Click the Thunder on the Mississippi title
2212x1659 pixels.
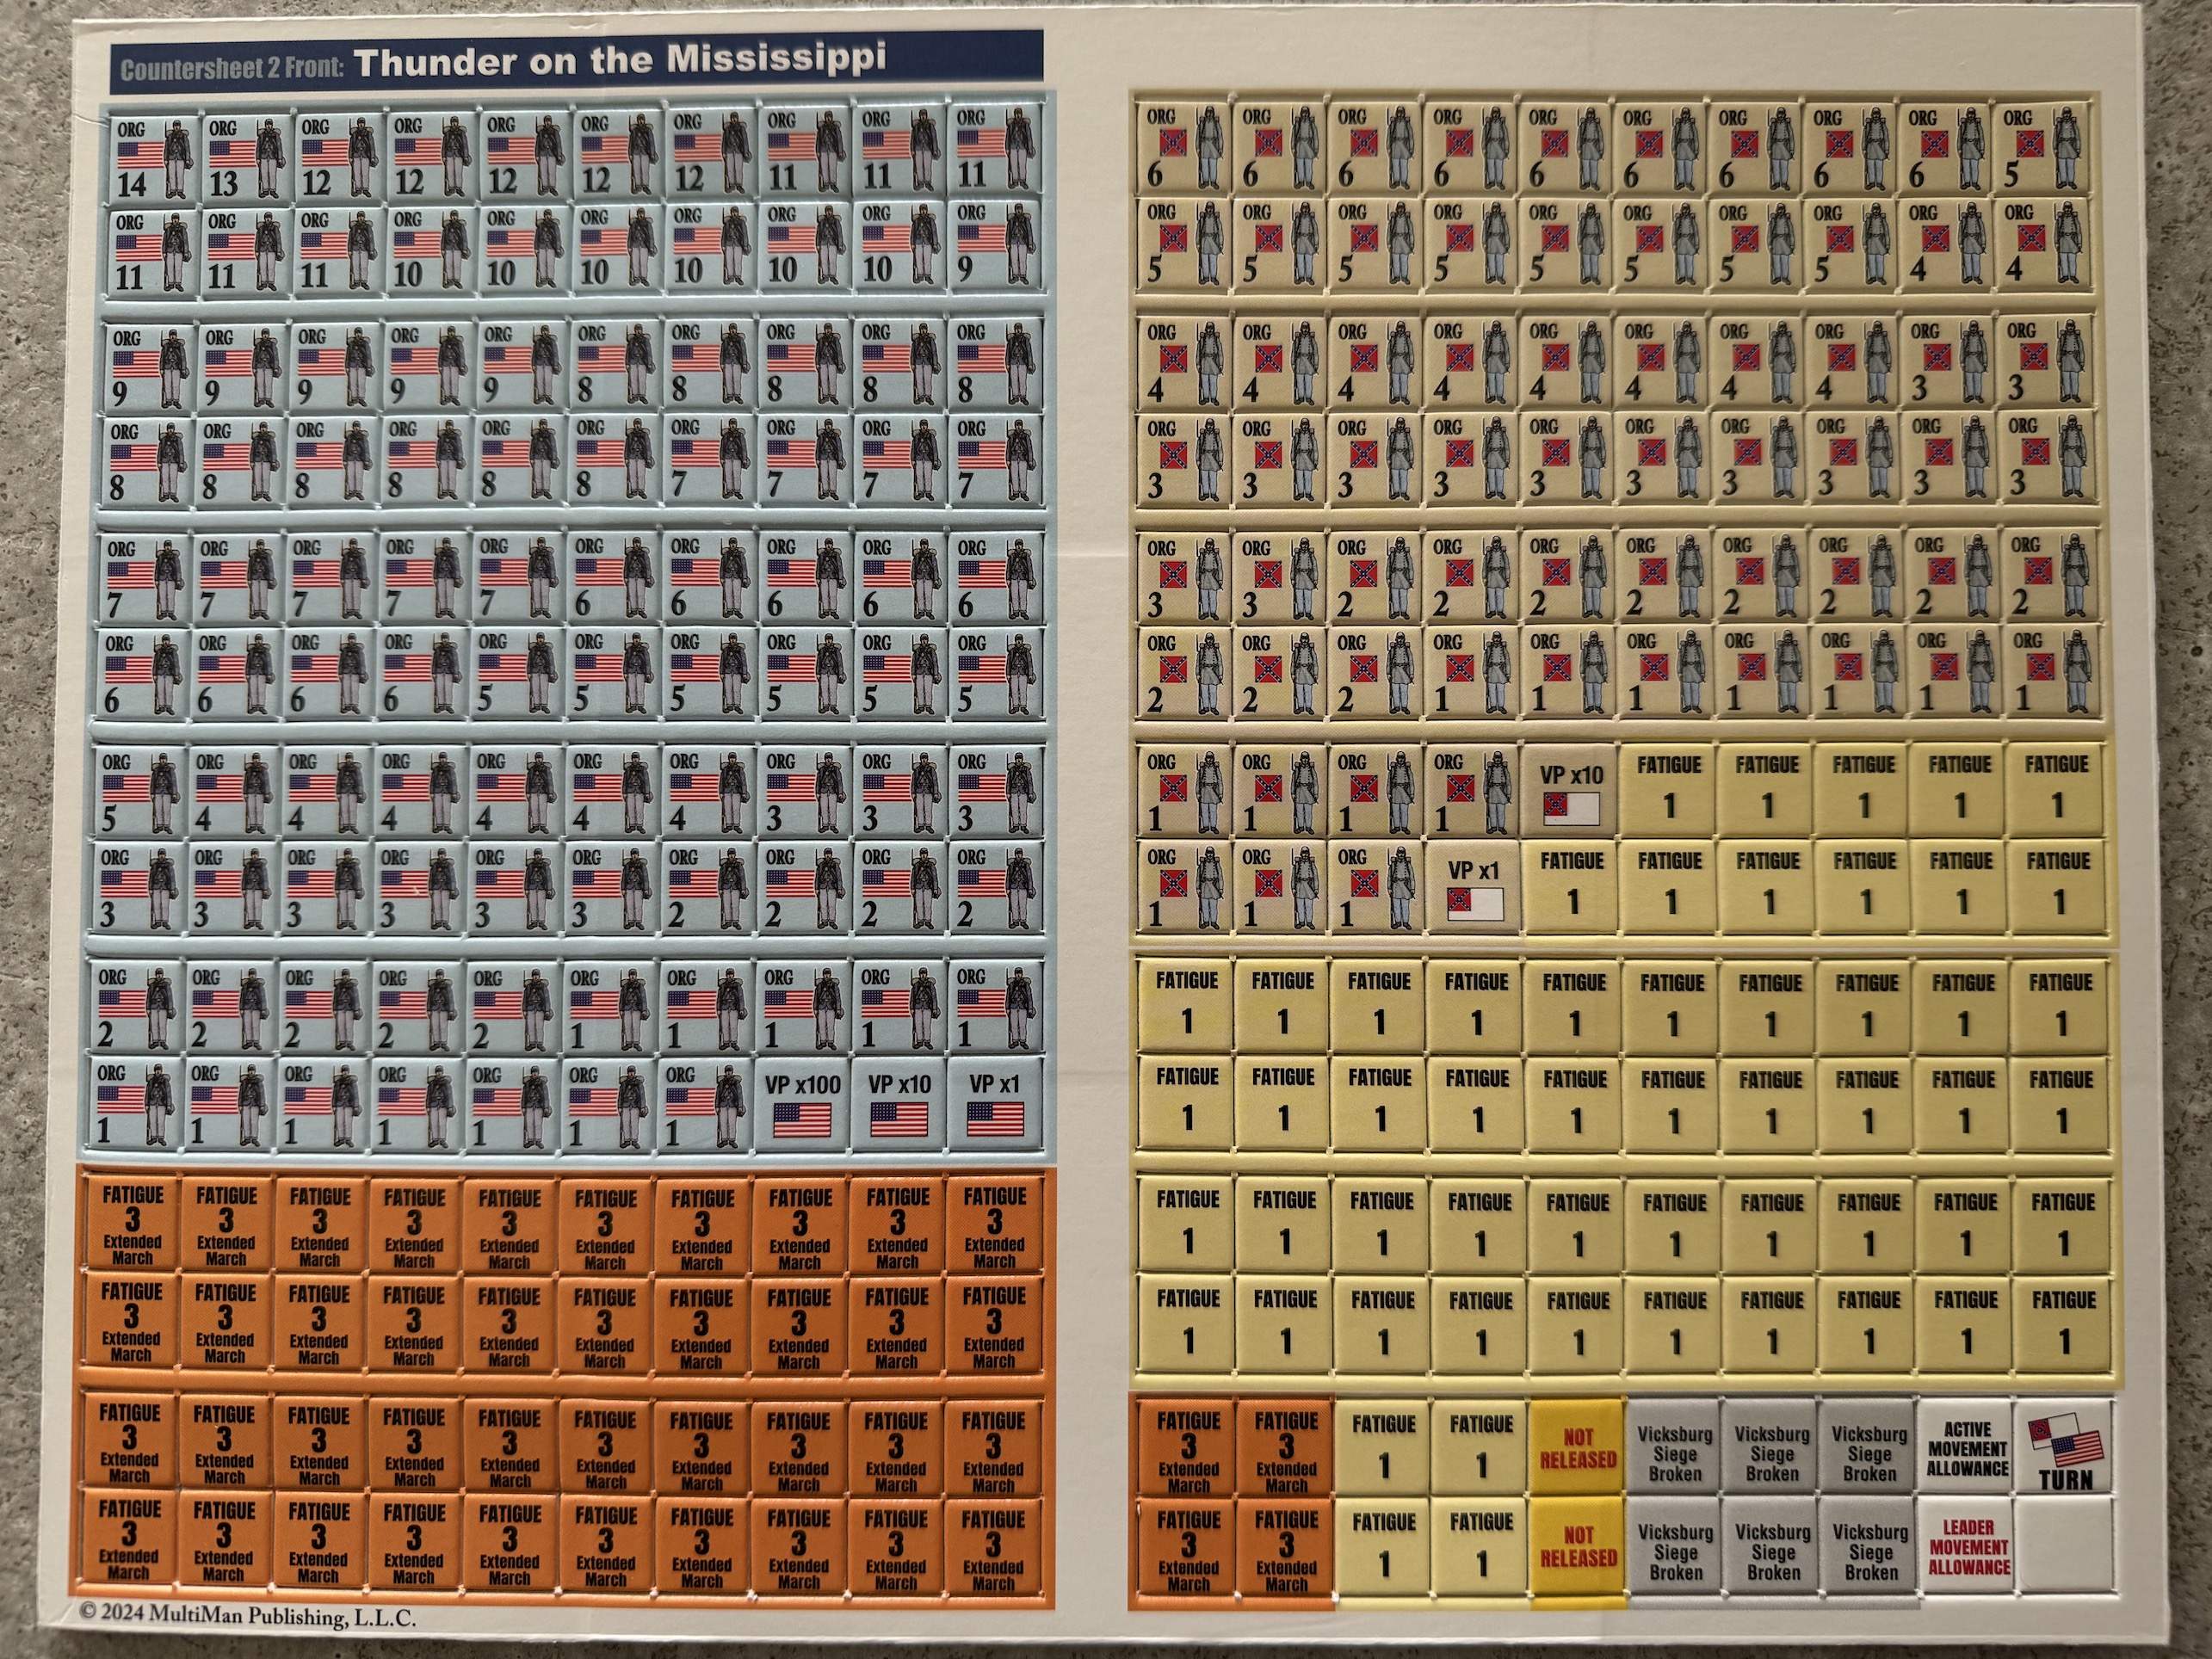click(620, 60)
